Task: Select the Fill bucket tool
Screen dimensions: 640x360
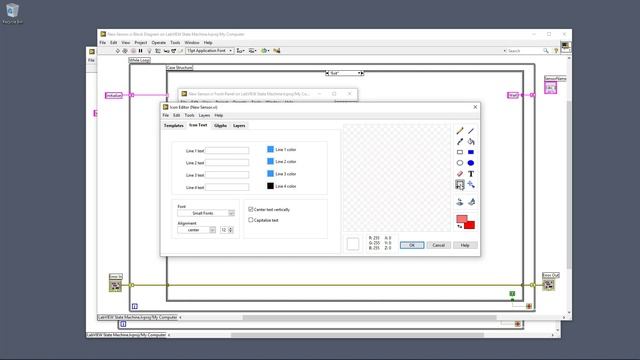Action: [x=471, y=142]
